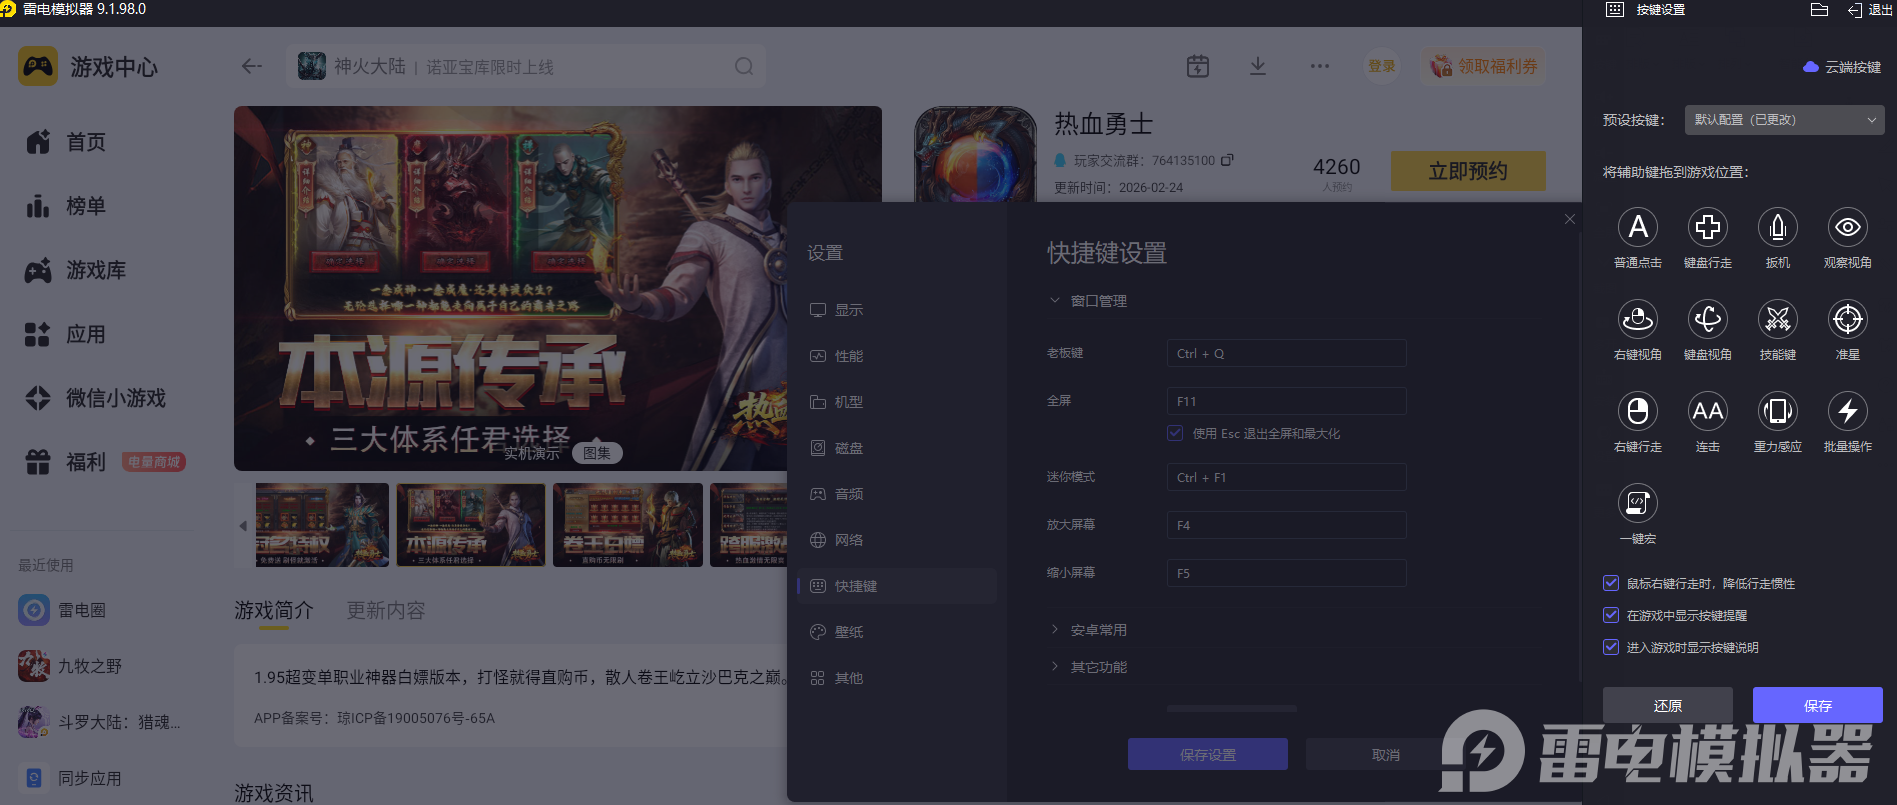Choose the 准星 crosshair icon
1897x805 pixels.
pyautogui.click(x=1848, y=320)
